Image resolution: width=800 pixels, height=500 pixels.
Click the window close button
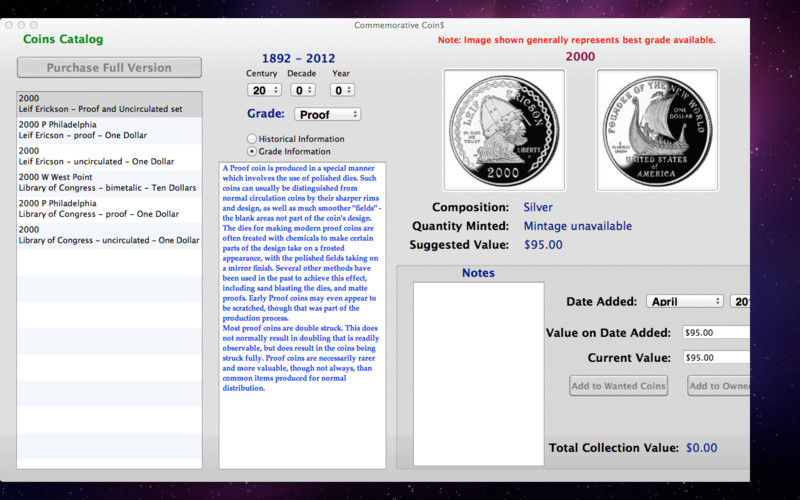coord(9,25)
